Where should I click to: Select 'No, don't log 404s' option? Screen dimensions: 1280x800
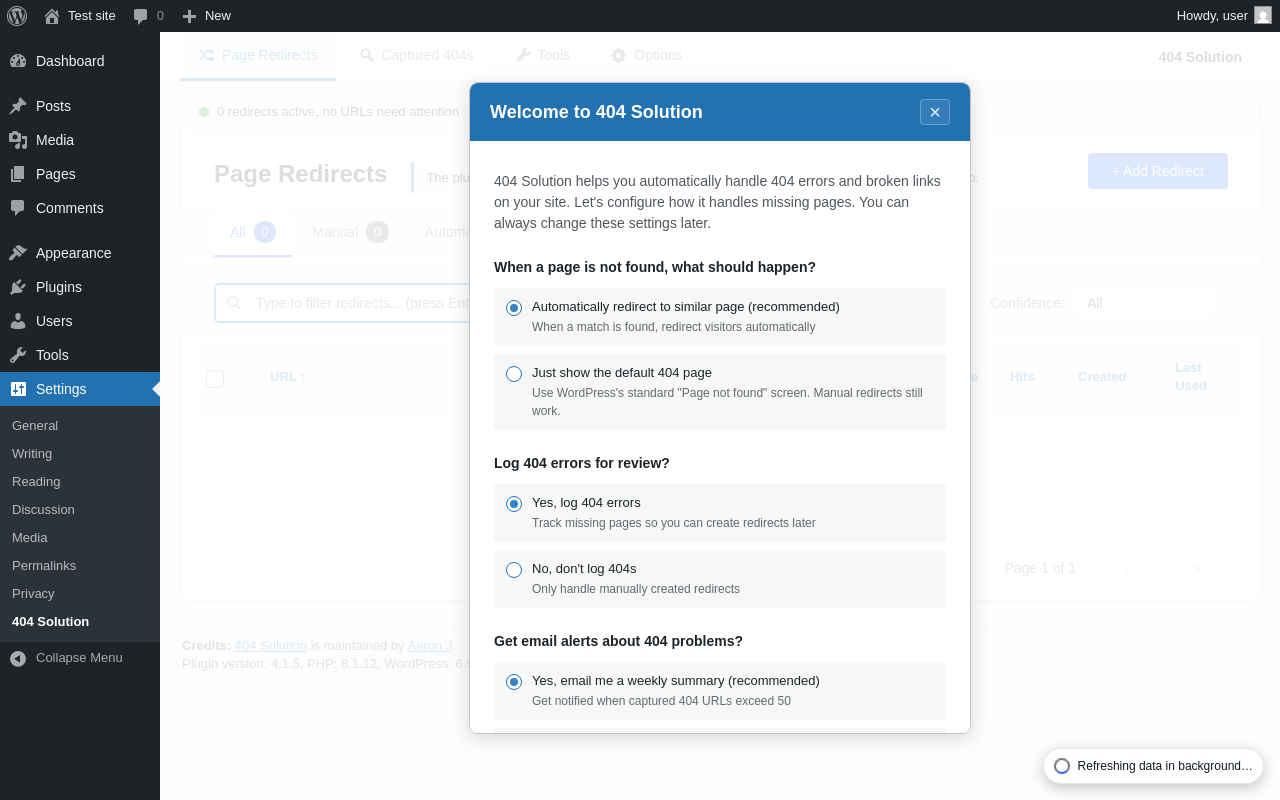[x=514, y=570]
